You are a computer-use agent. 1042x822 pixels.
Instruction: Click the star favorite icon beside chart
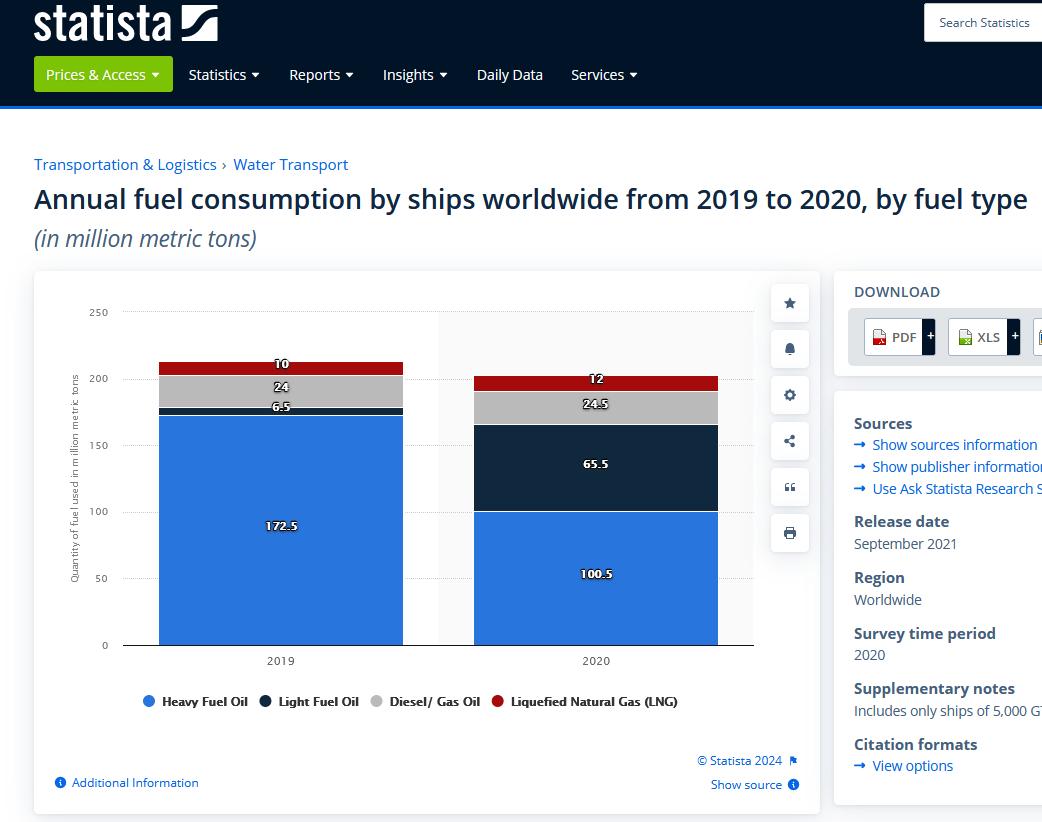pos(790,303)
